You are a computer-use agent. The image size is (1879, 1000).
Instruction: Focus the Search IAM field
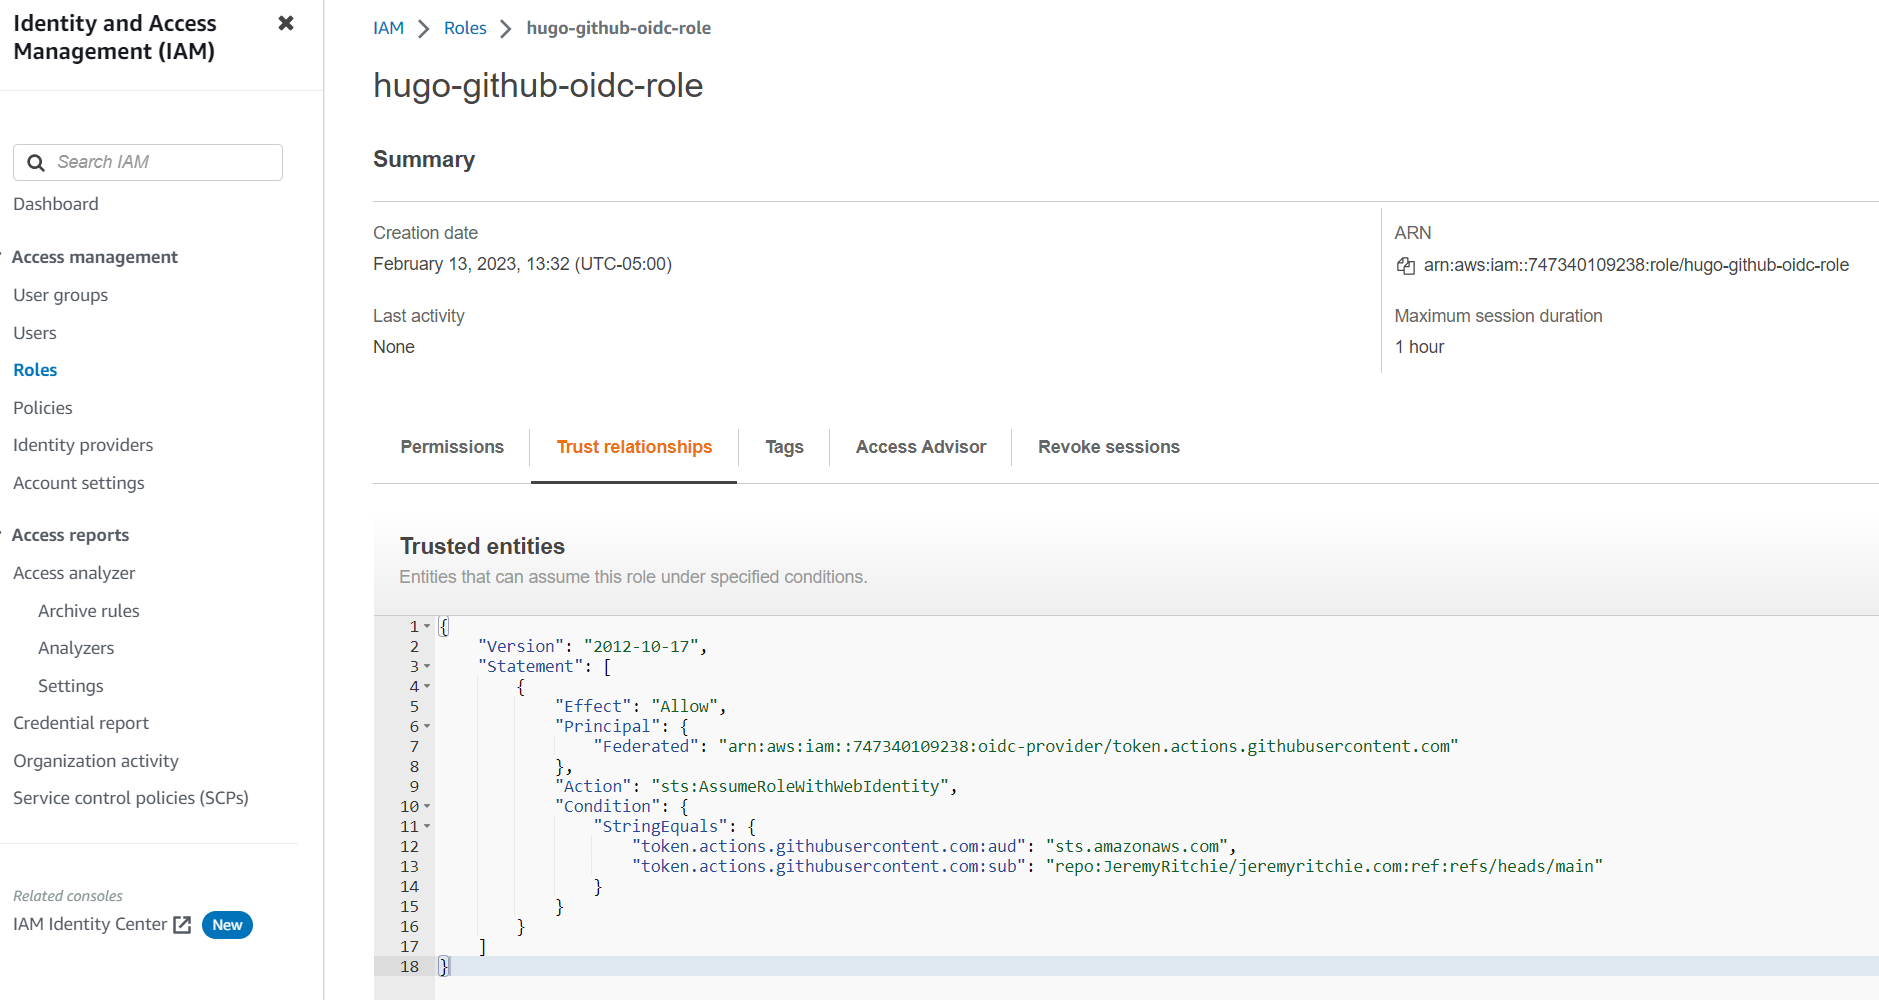click(x=148, y=162)
